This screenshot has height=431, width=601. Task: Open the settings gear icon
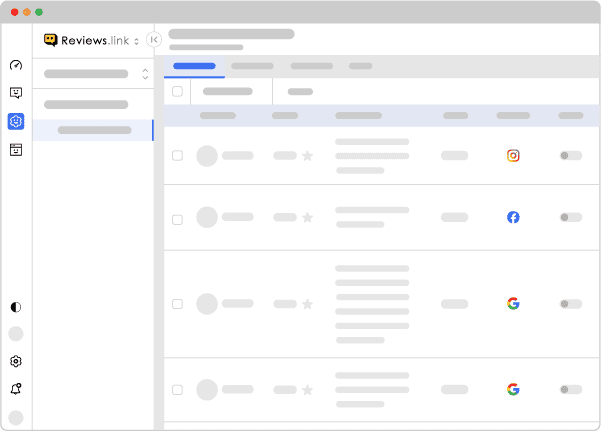16,361
